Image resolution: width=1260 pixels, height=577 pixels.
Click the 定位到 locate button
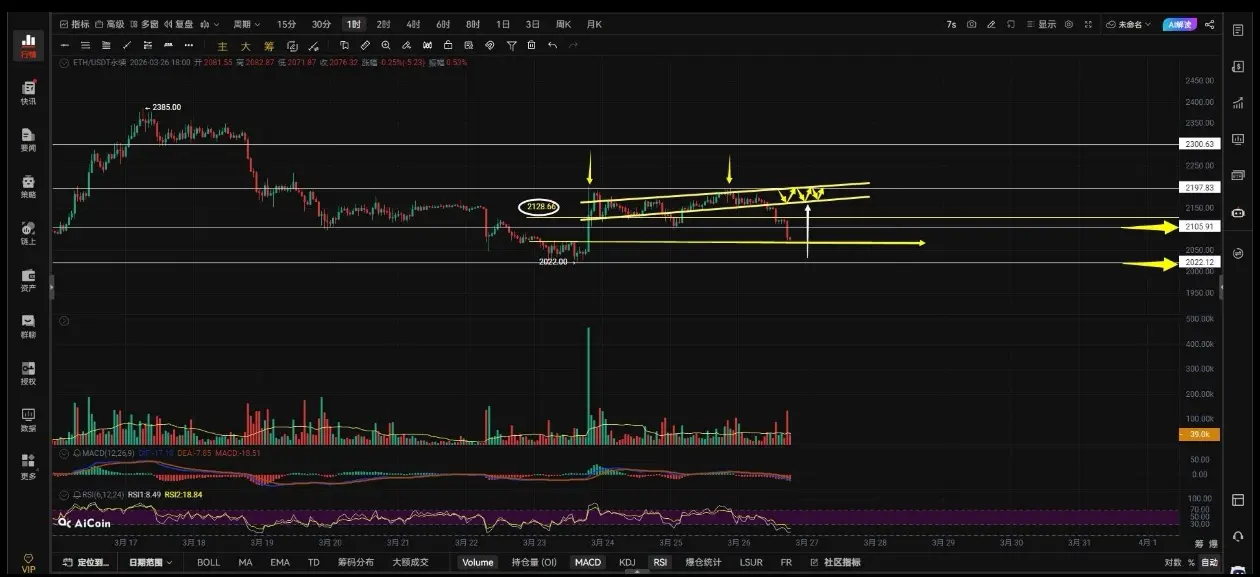pyautogui.click(x=84, y=562)
